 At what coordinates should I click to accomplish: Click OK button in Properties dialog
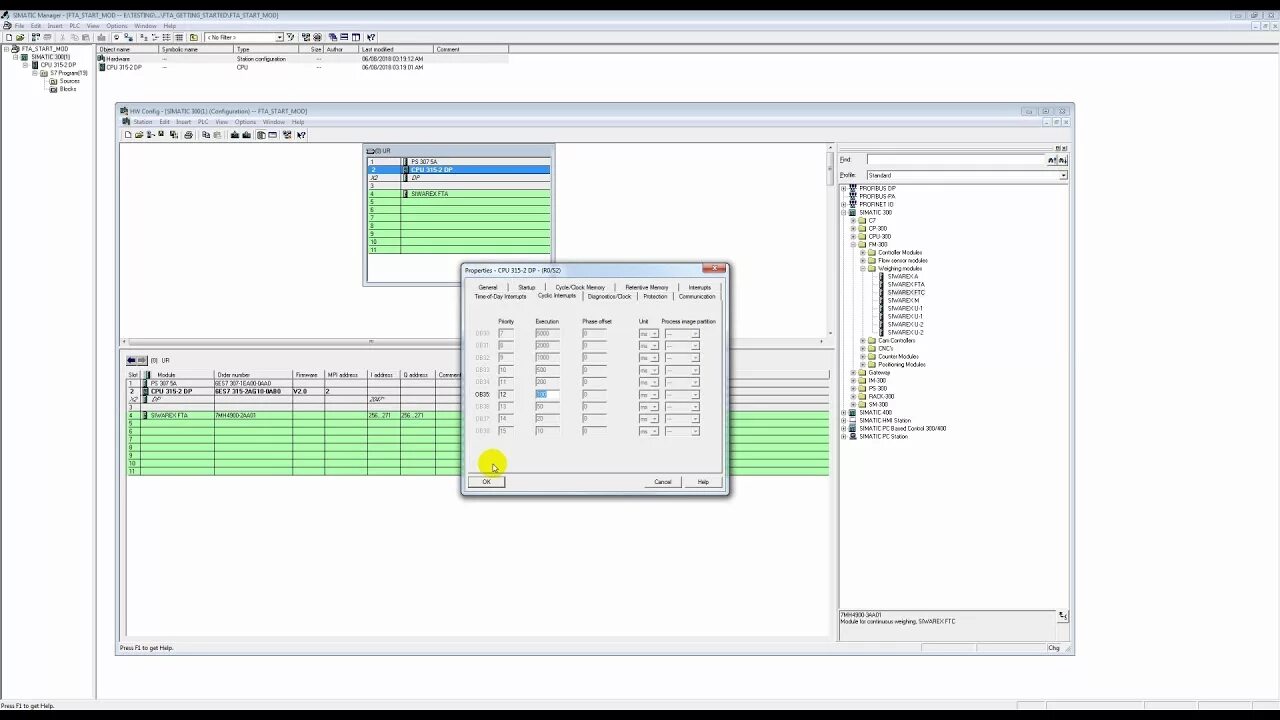pyautogui.click(x=487, y=482)
